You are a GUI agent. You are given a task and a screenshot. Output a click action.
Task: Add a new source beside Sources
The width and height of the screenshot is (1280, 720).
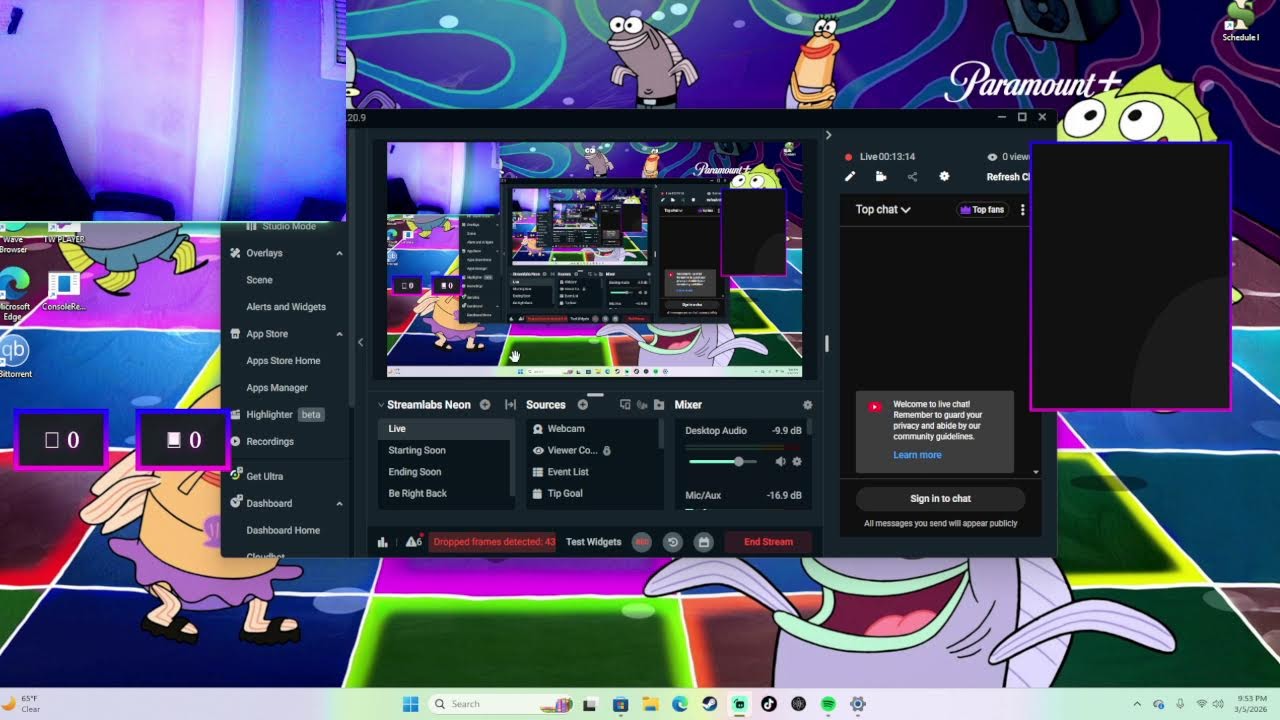tap(583, 405)
